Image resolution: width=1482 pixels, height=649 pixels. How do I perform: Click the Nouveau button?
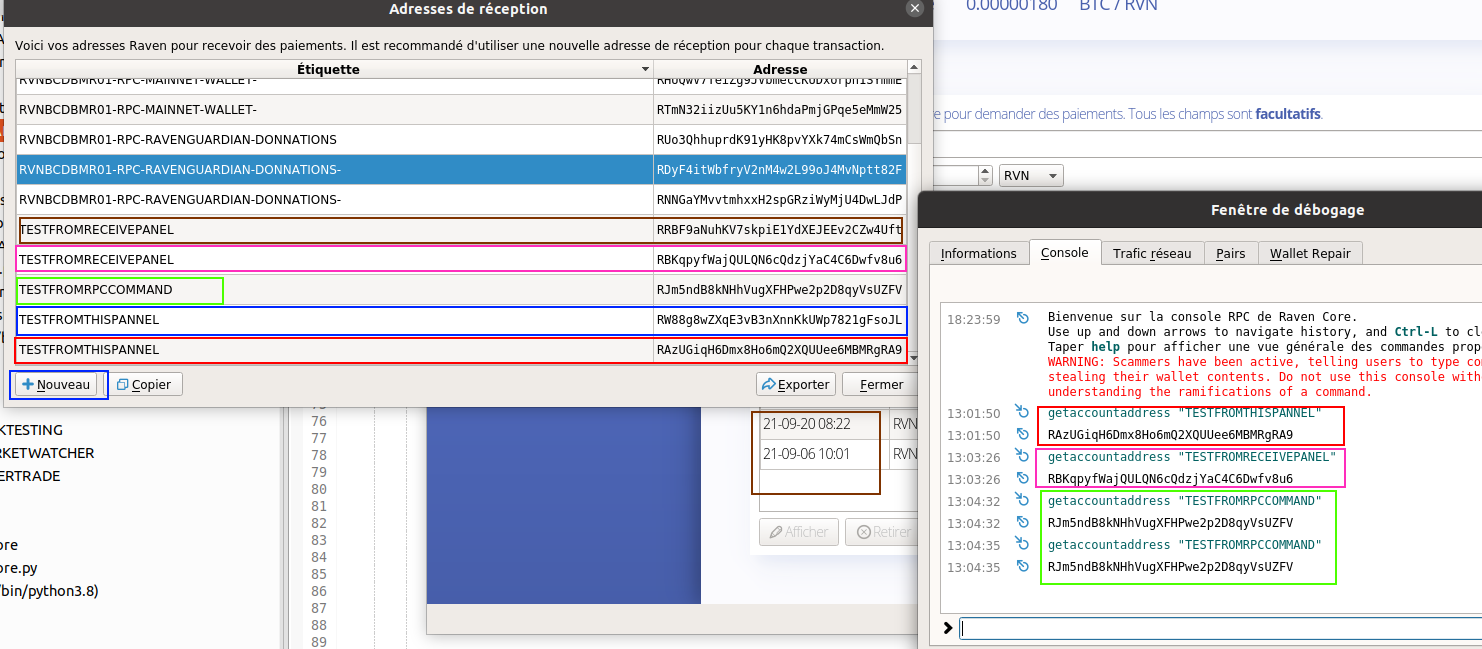pos(56,384)
